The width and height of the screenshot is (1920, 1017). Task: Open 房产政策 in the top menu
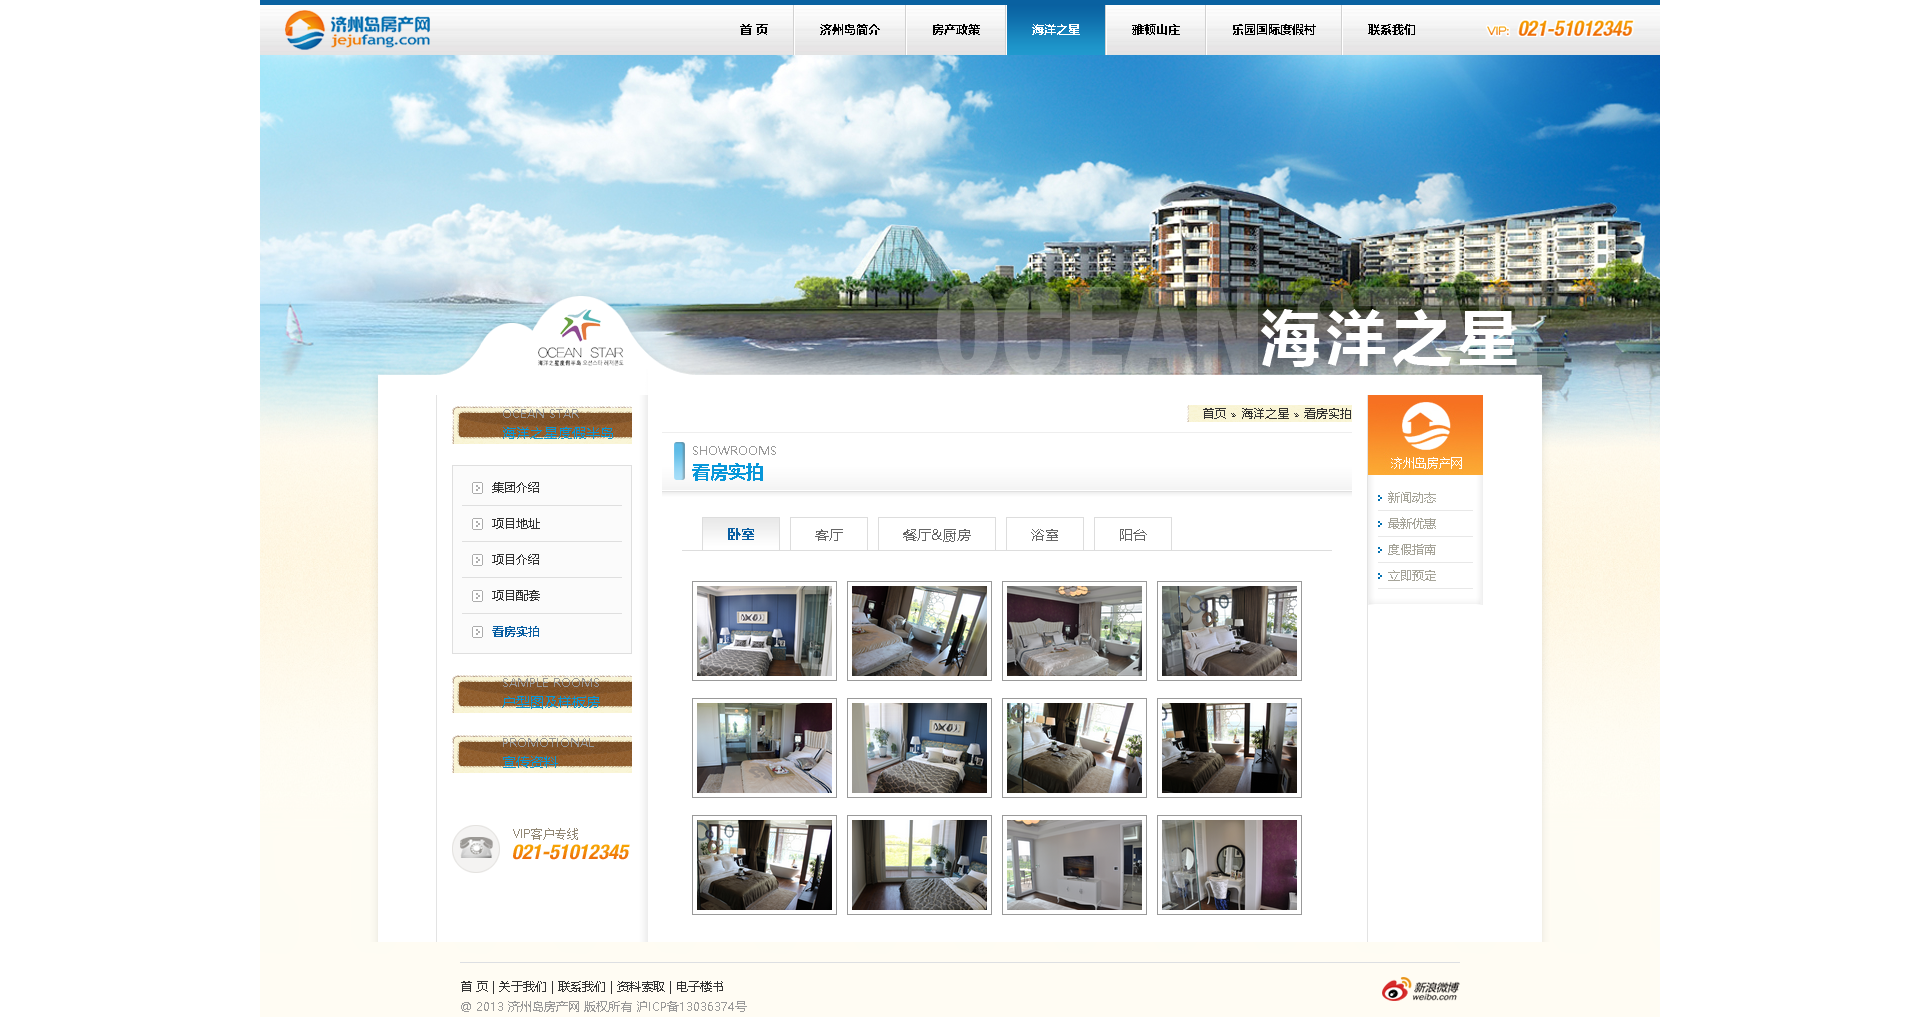coord(955,30)
